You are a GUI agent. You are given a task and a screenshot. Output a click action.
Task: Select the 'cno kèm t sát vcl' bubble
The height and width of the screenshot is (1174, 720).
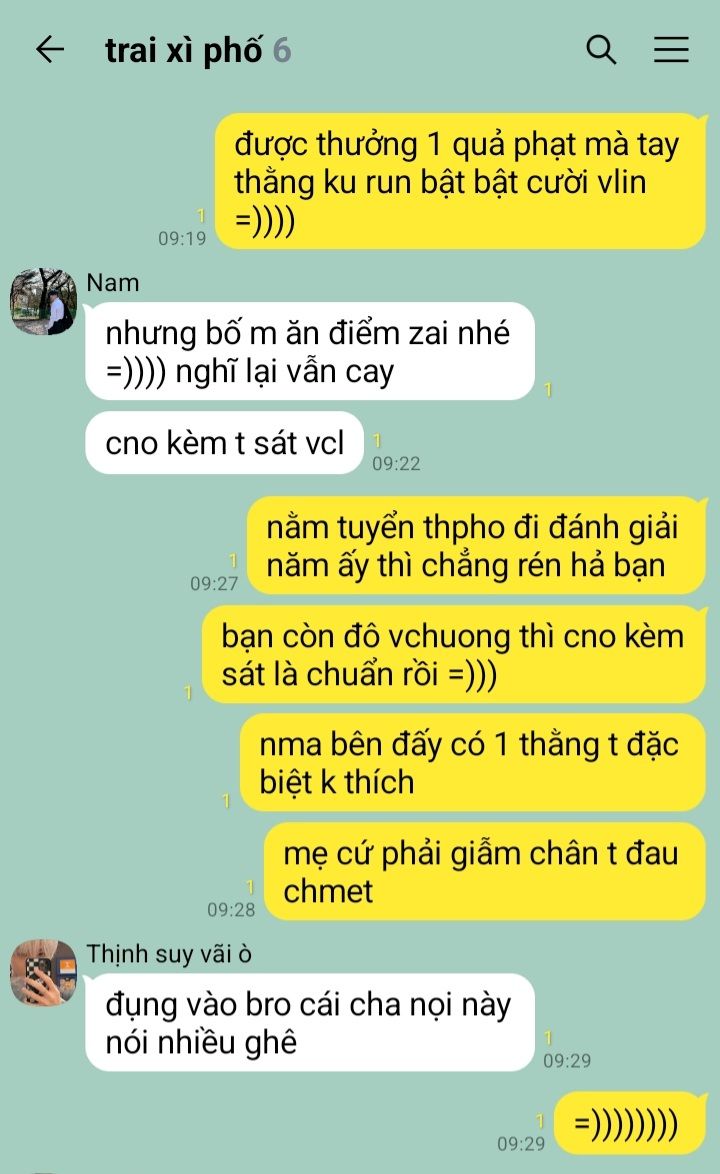(225, 442)
